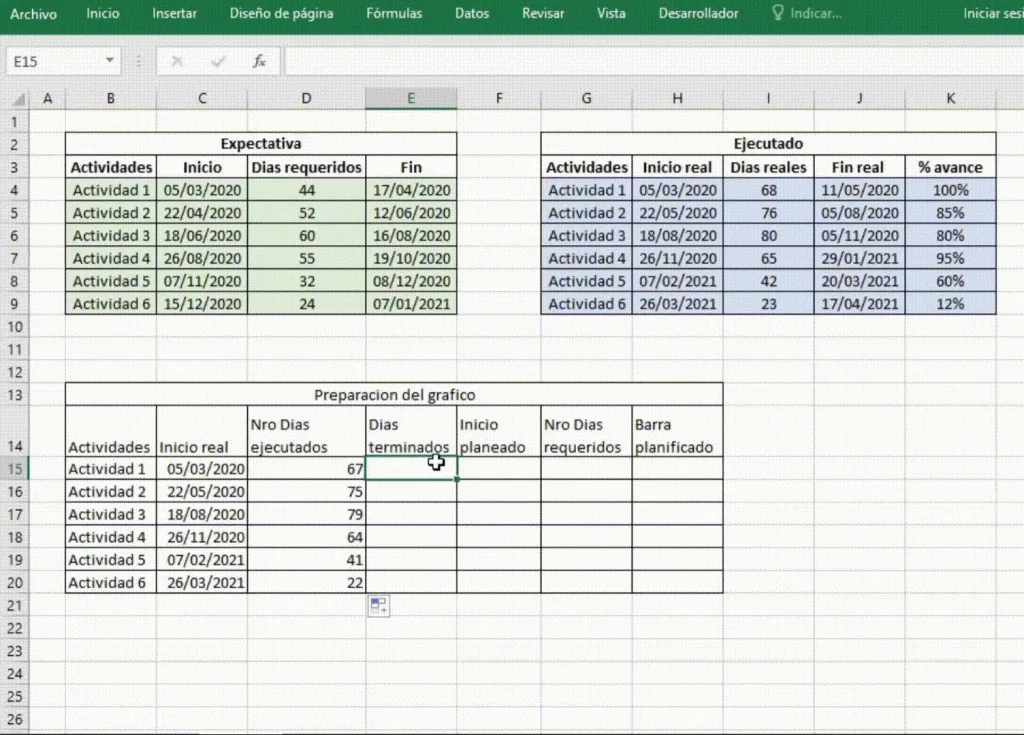Click inside the formula bar input
Image resolution: width=1024 pixels, height=735 pixels.
[x=653, y=61]
